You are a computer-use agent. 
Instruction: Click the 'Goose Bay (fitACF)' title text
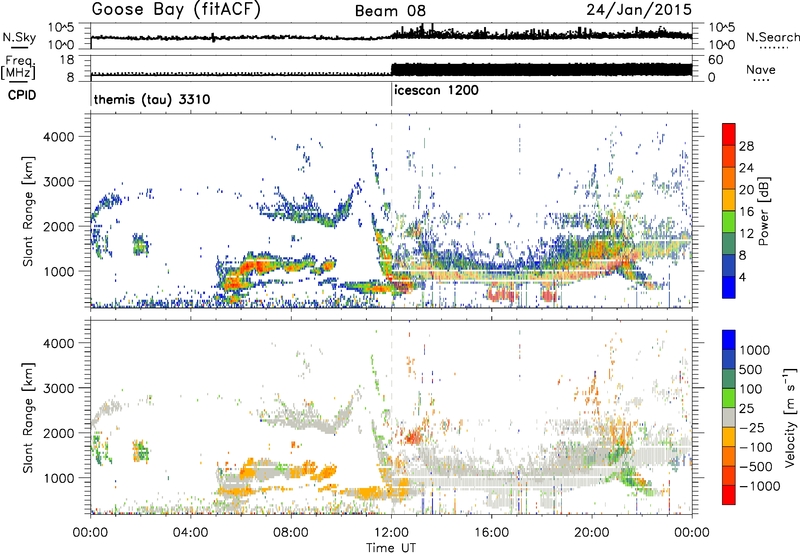point(176,10)
